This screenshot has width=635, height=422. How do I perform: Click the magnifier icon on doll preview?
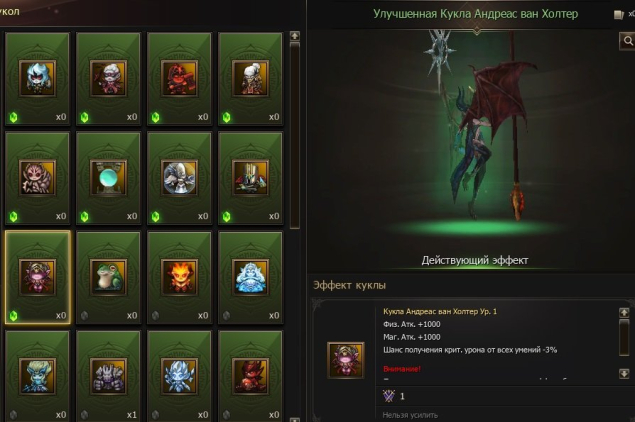pos(628,41)
